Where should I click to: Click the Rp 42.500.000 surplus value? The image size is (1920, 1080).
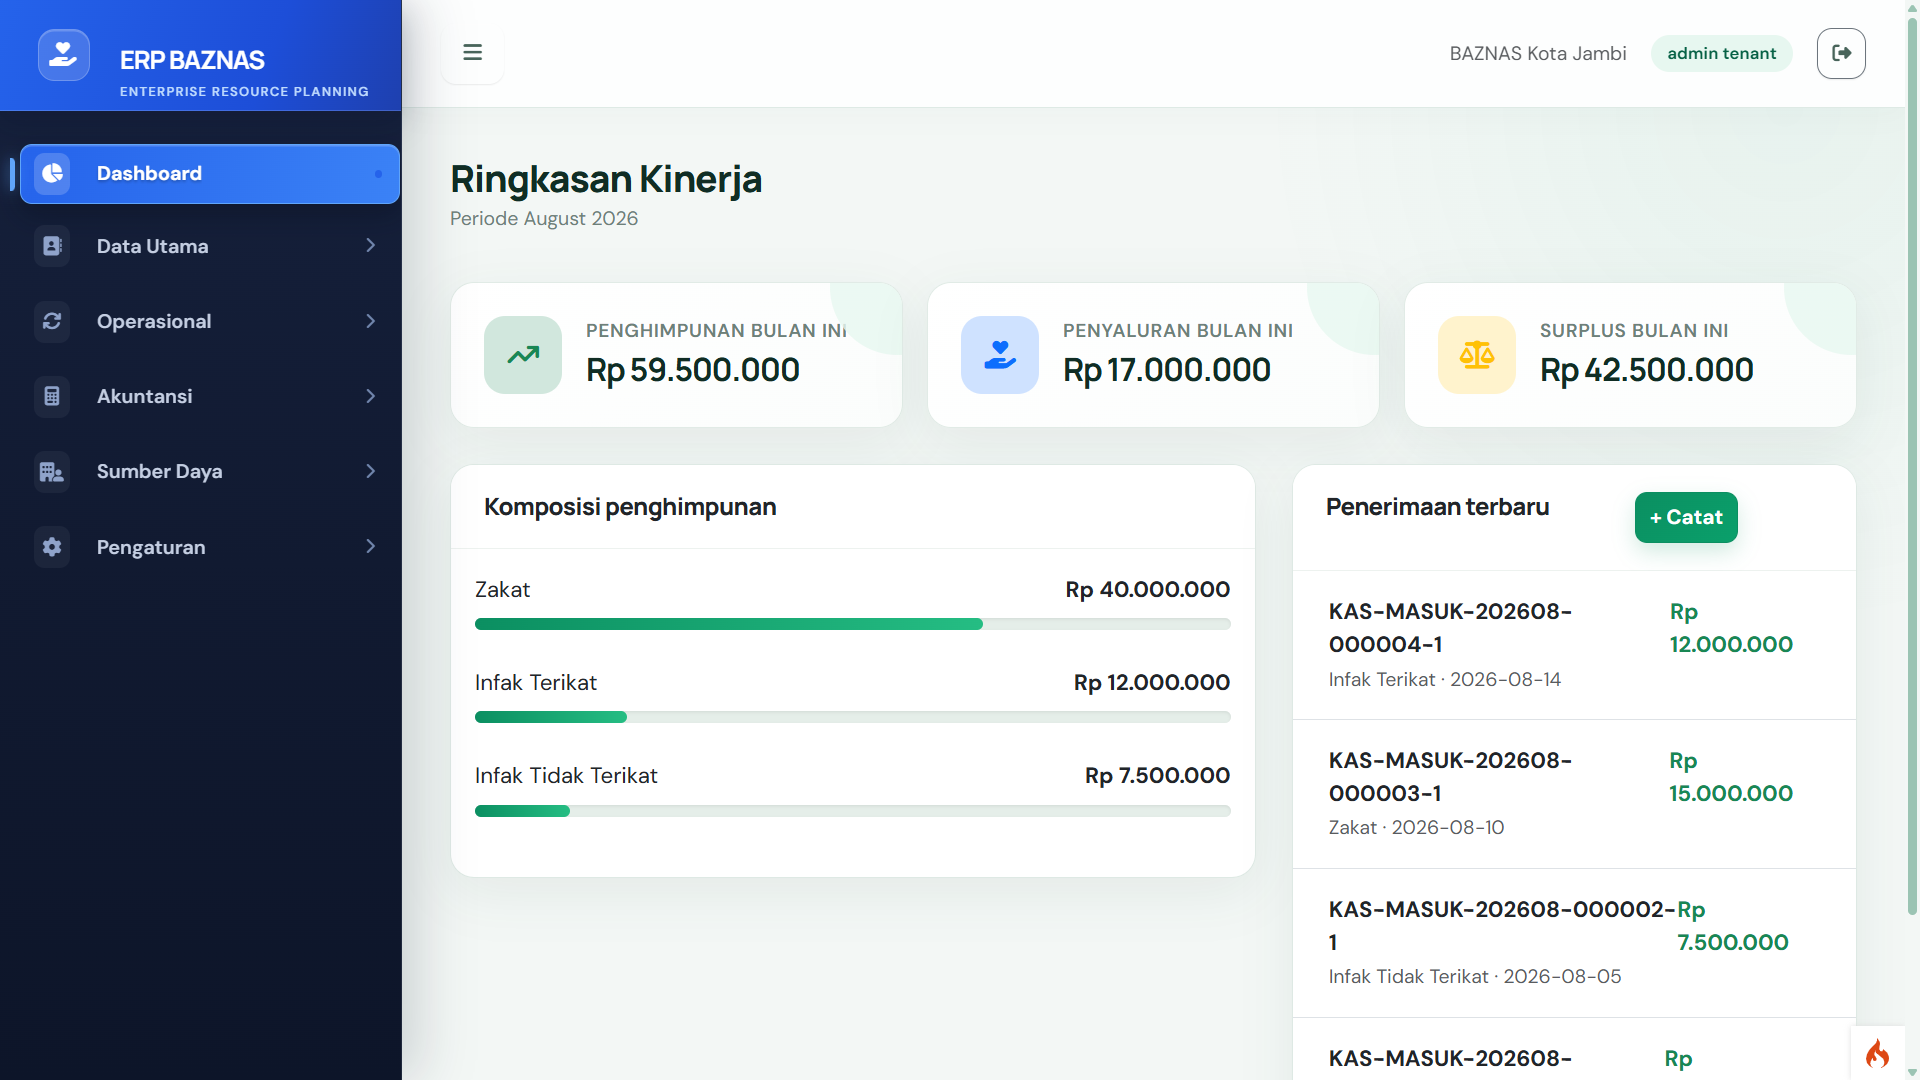(1647, 370)
